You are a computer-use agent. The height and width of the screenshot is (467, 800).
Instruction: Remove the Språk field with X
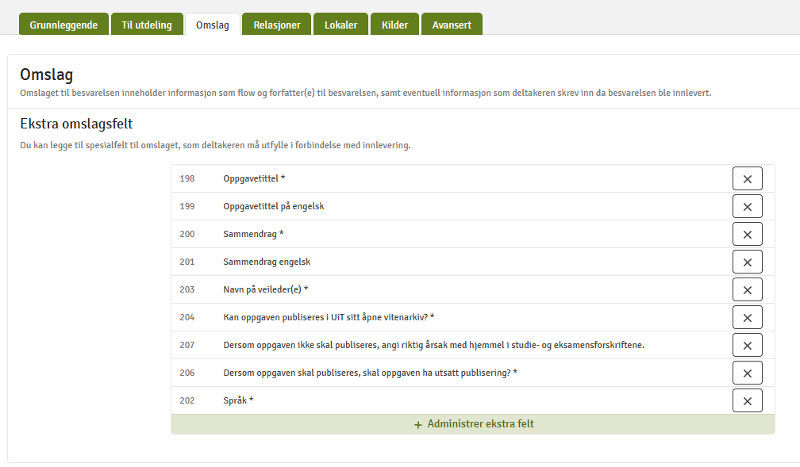pos(747,400)
